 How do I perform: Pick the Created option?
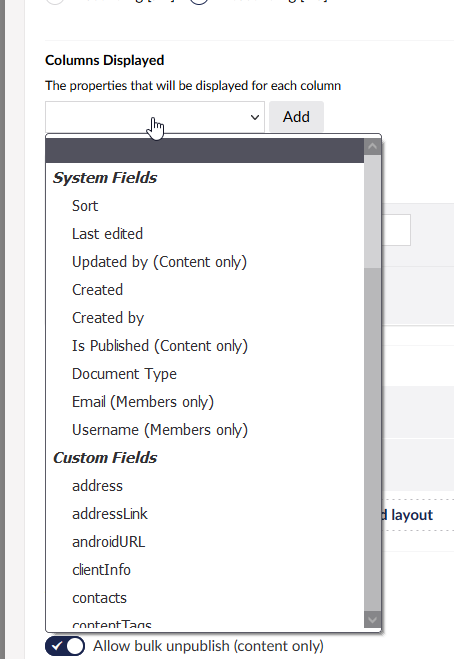point(205,290)
